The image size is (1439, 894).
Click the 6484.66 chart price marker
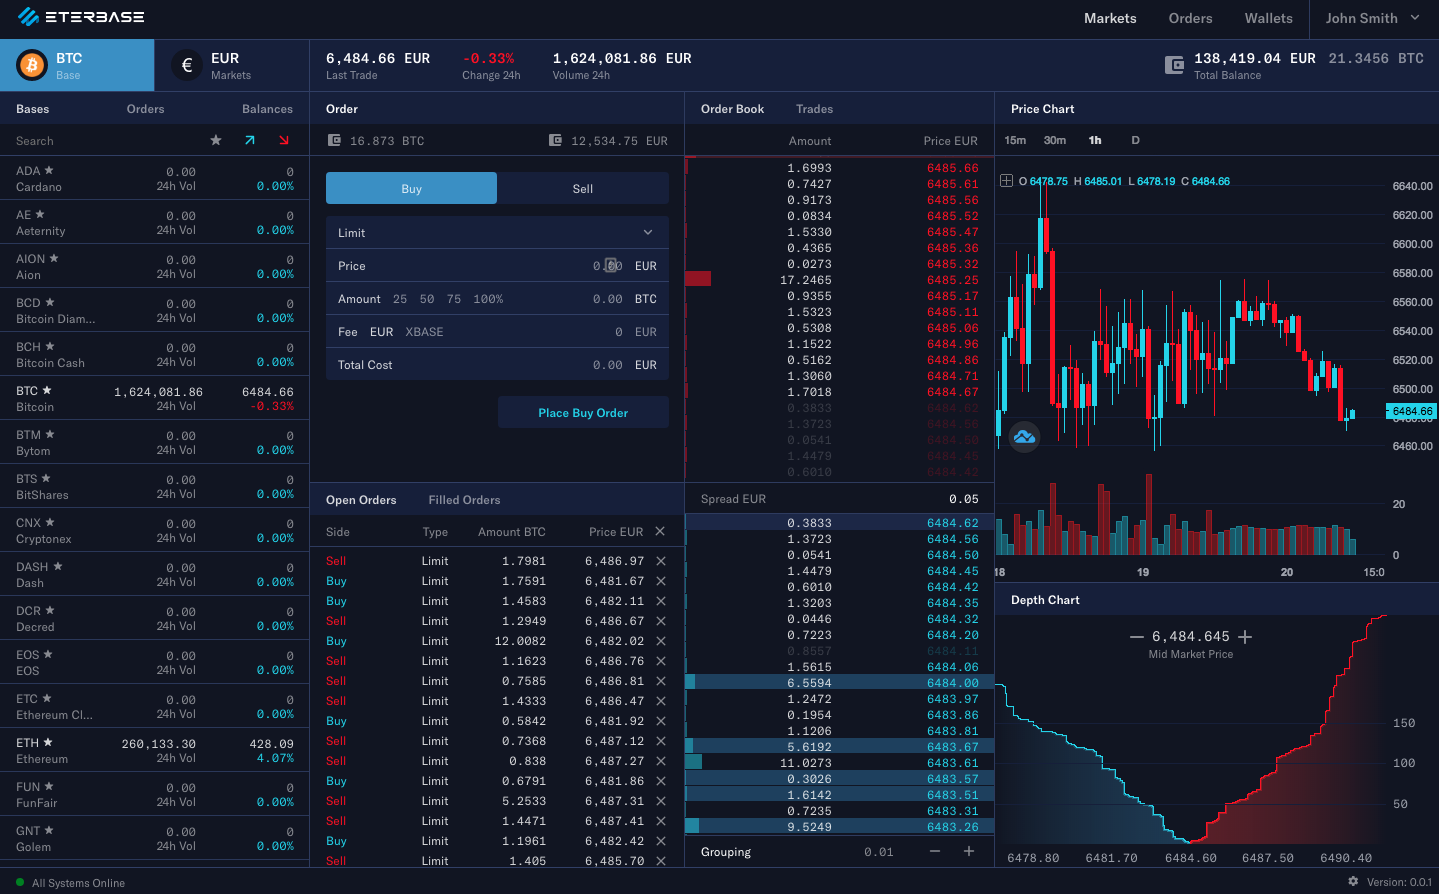(x=1411, y=411)
